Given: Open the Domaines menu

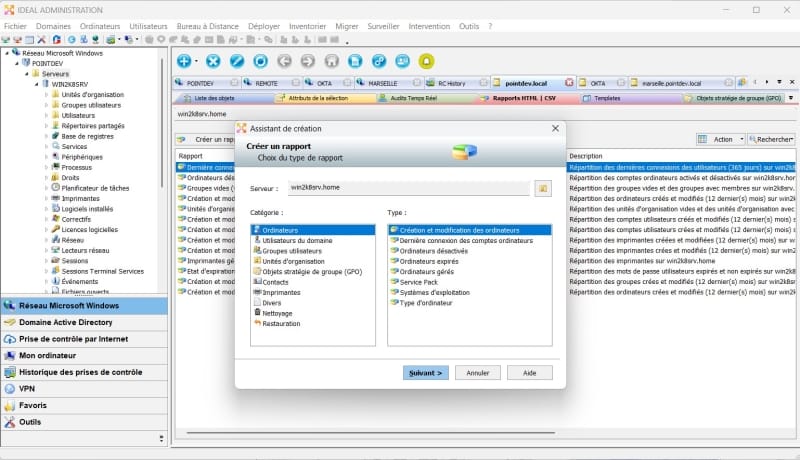Looking at the screenshot, I should [x=53, y=26].
